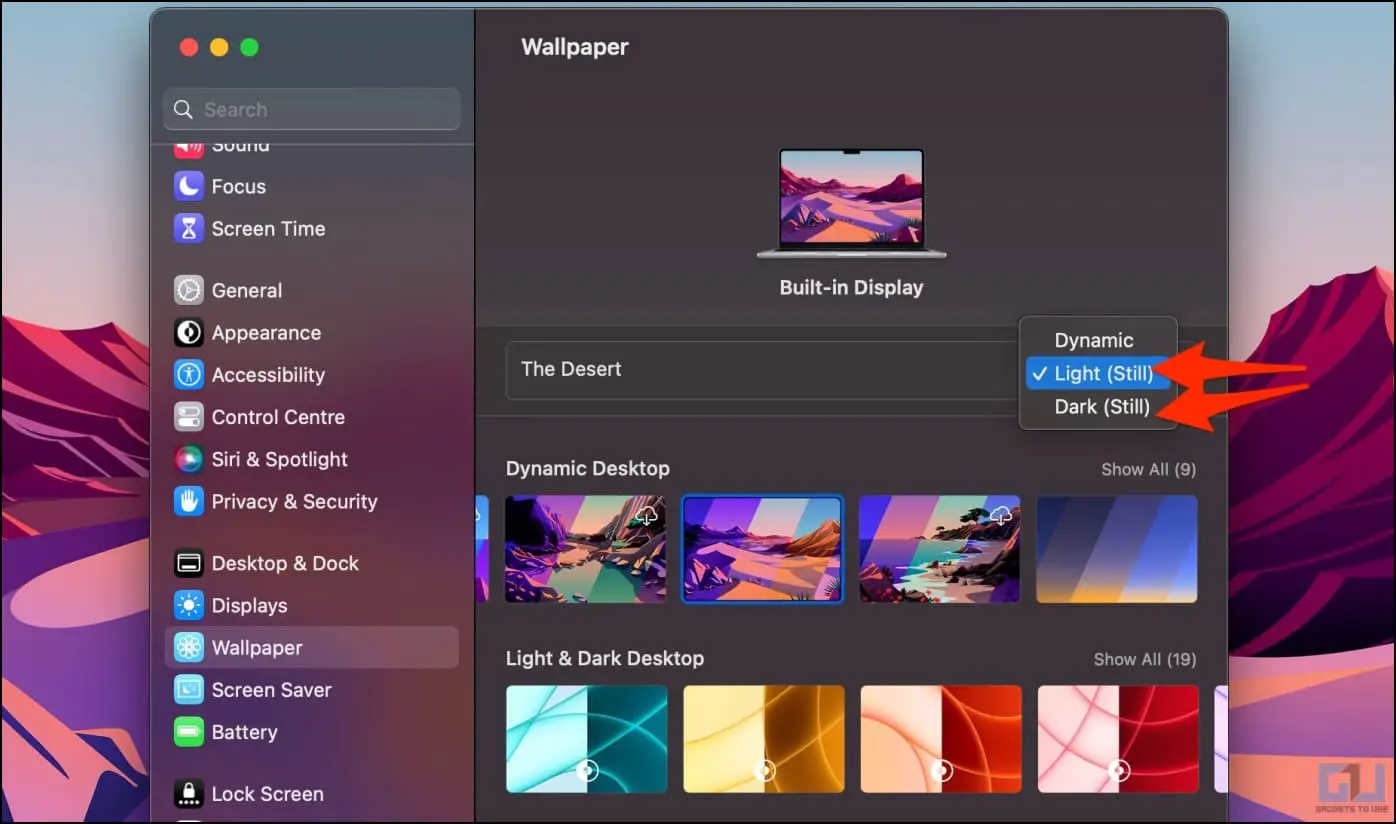Image resolution: width=1396 pixels, height=824 pixels.
Task: Click the Privacy & Security hand icon
Action: (189, 501)
